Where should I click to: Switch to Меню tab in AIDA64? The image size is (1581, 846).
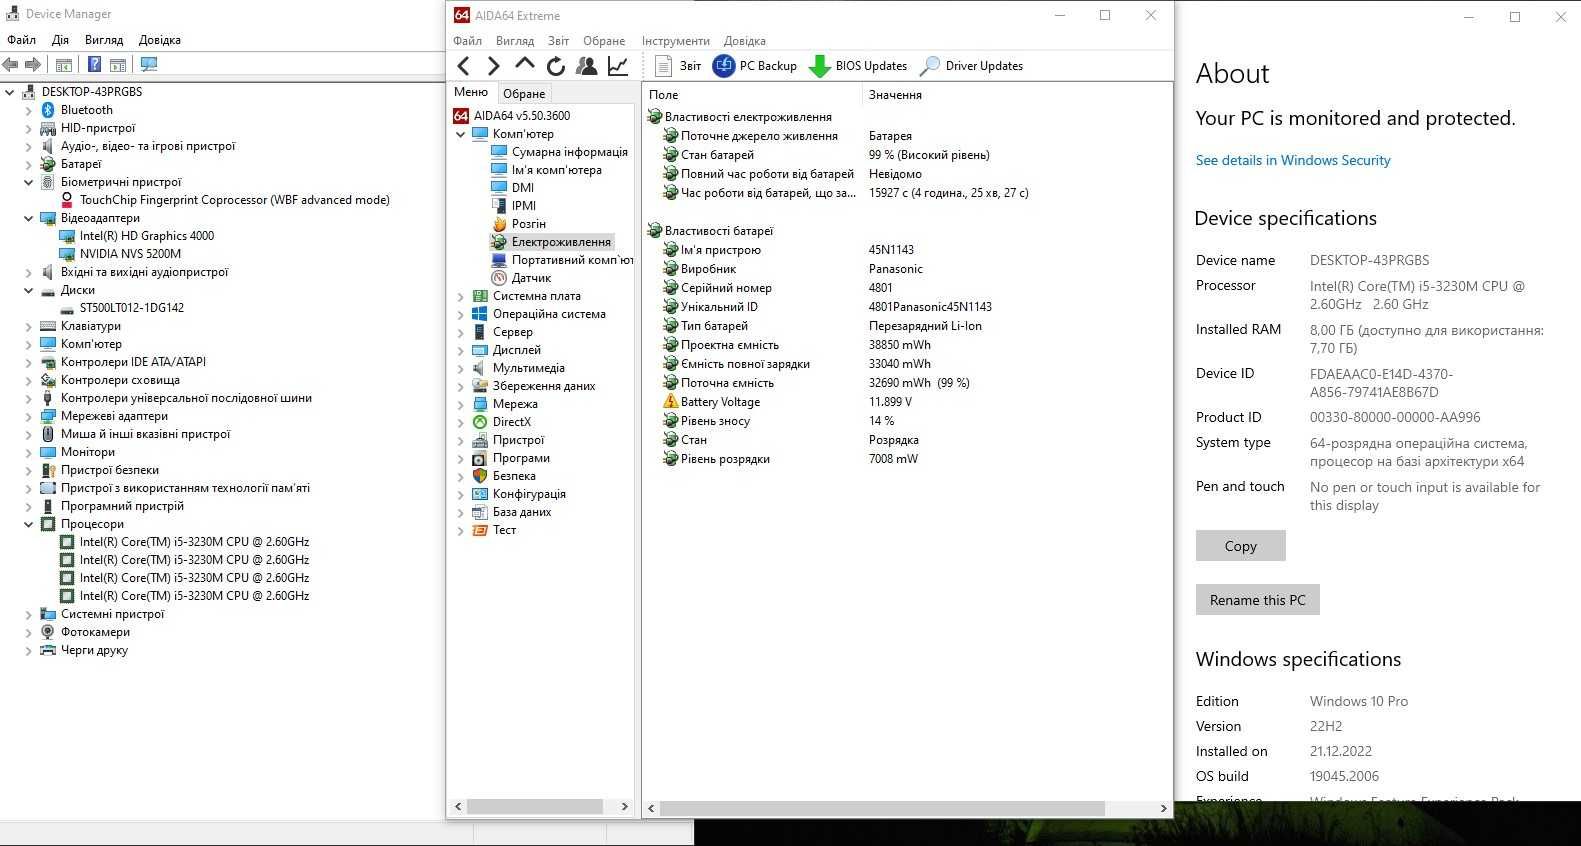coord(471,92)
